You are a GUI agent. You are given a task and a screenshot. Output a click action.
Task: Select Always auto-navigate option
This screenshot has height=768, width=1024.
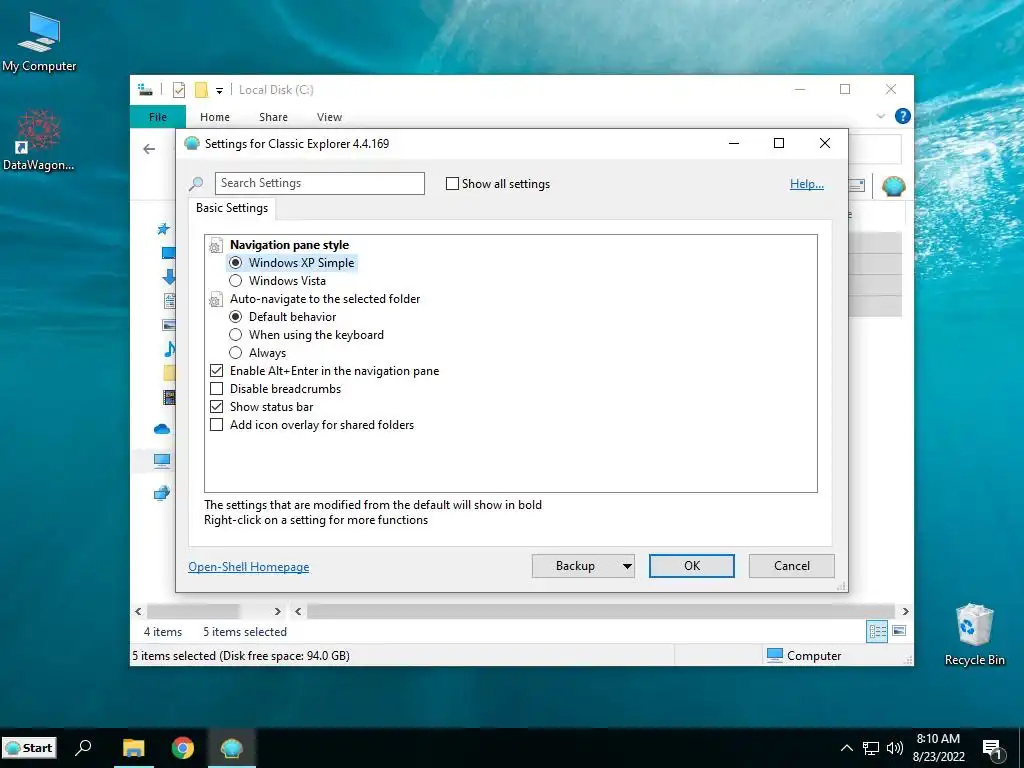236,353
